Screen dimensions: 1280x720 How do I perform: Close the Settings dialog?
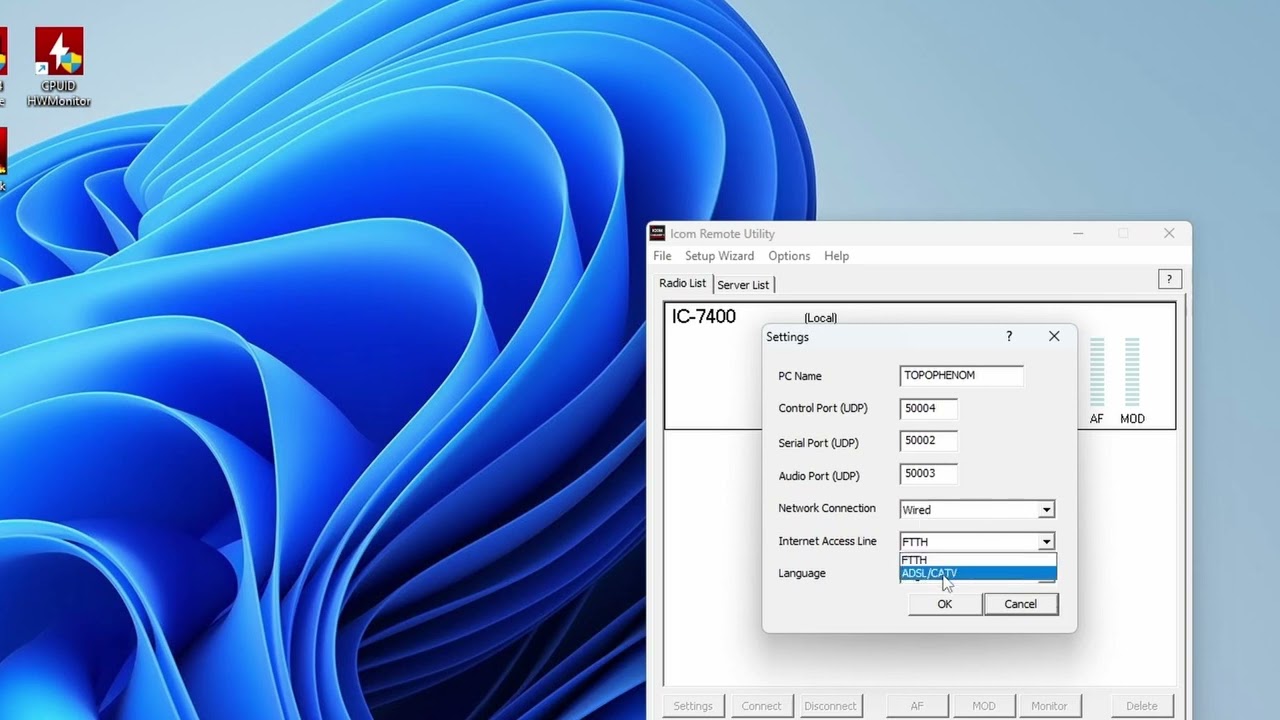[1054, 337]
